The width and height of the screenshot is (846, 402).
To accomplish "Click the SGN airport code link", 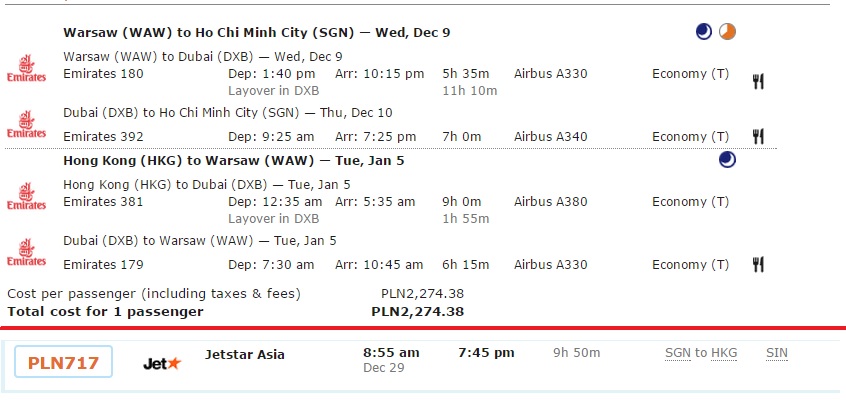I will [678, 353].
